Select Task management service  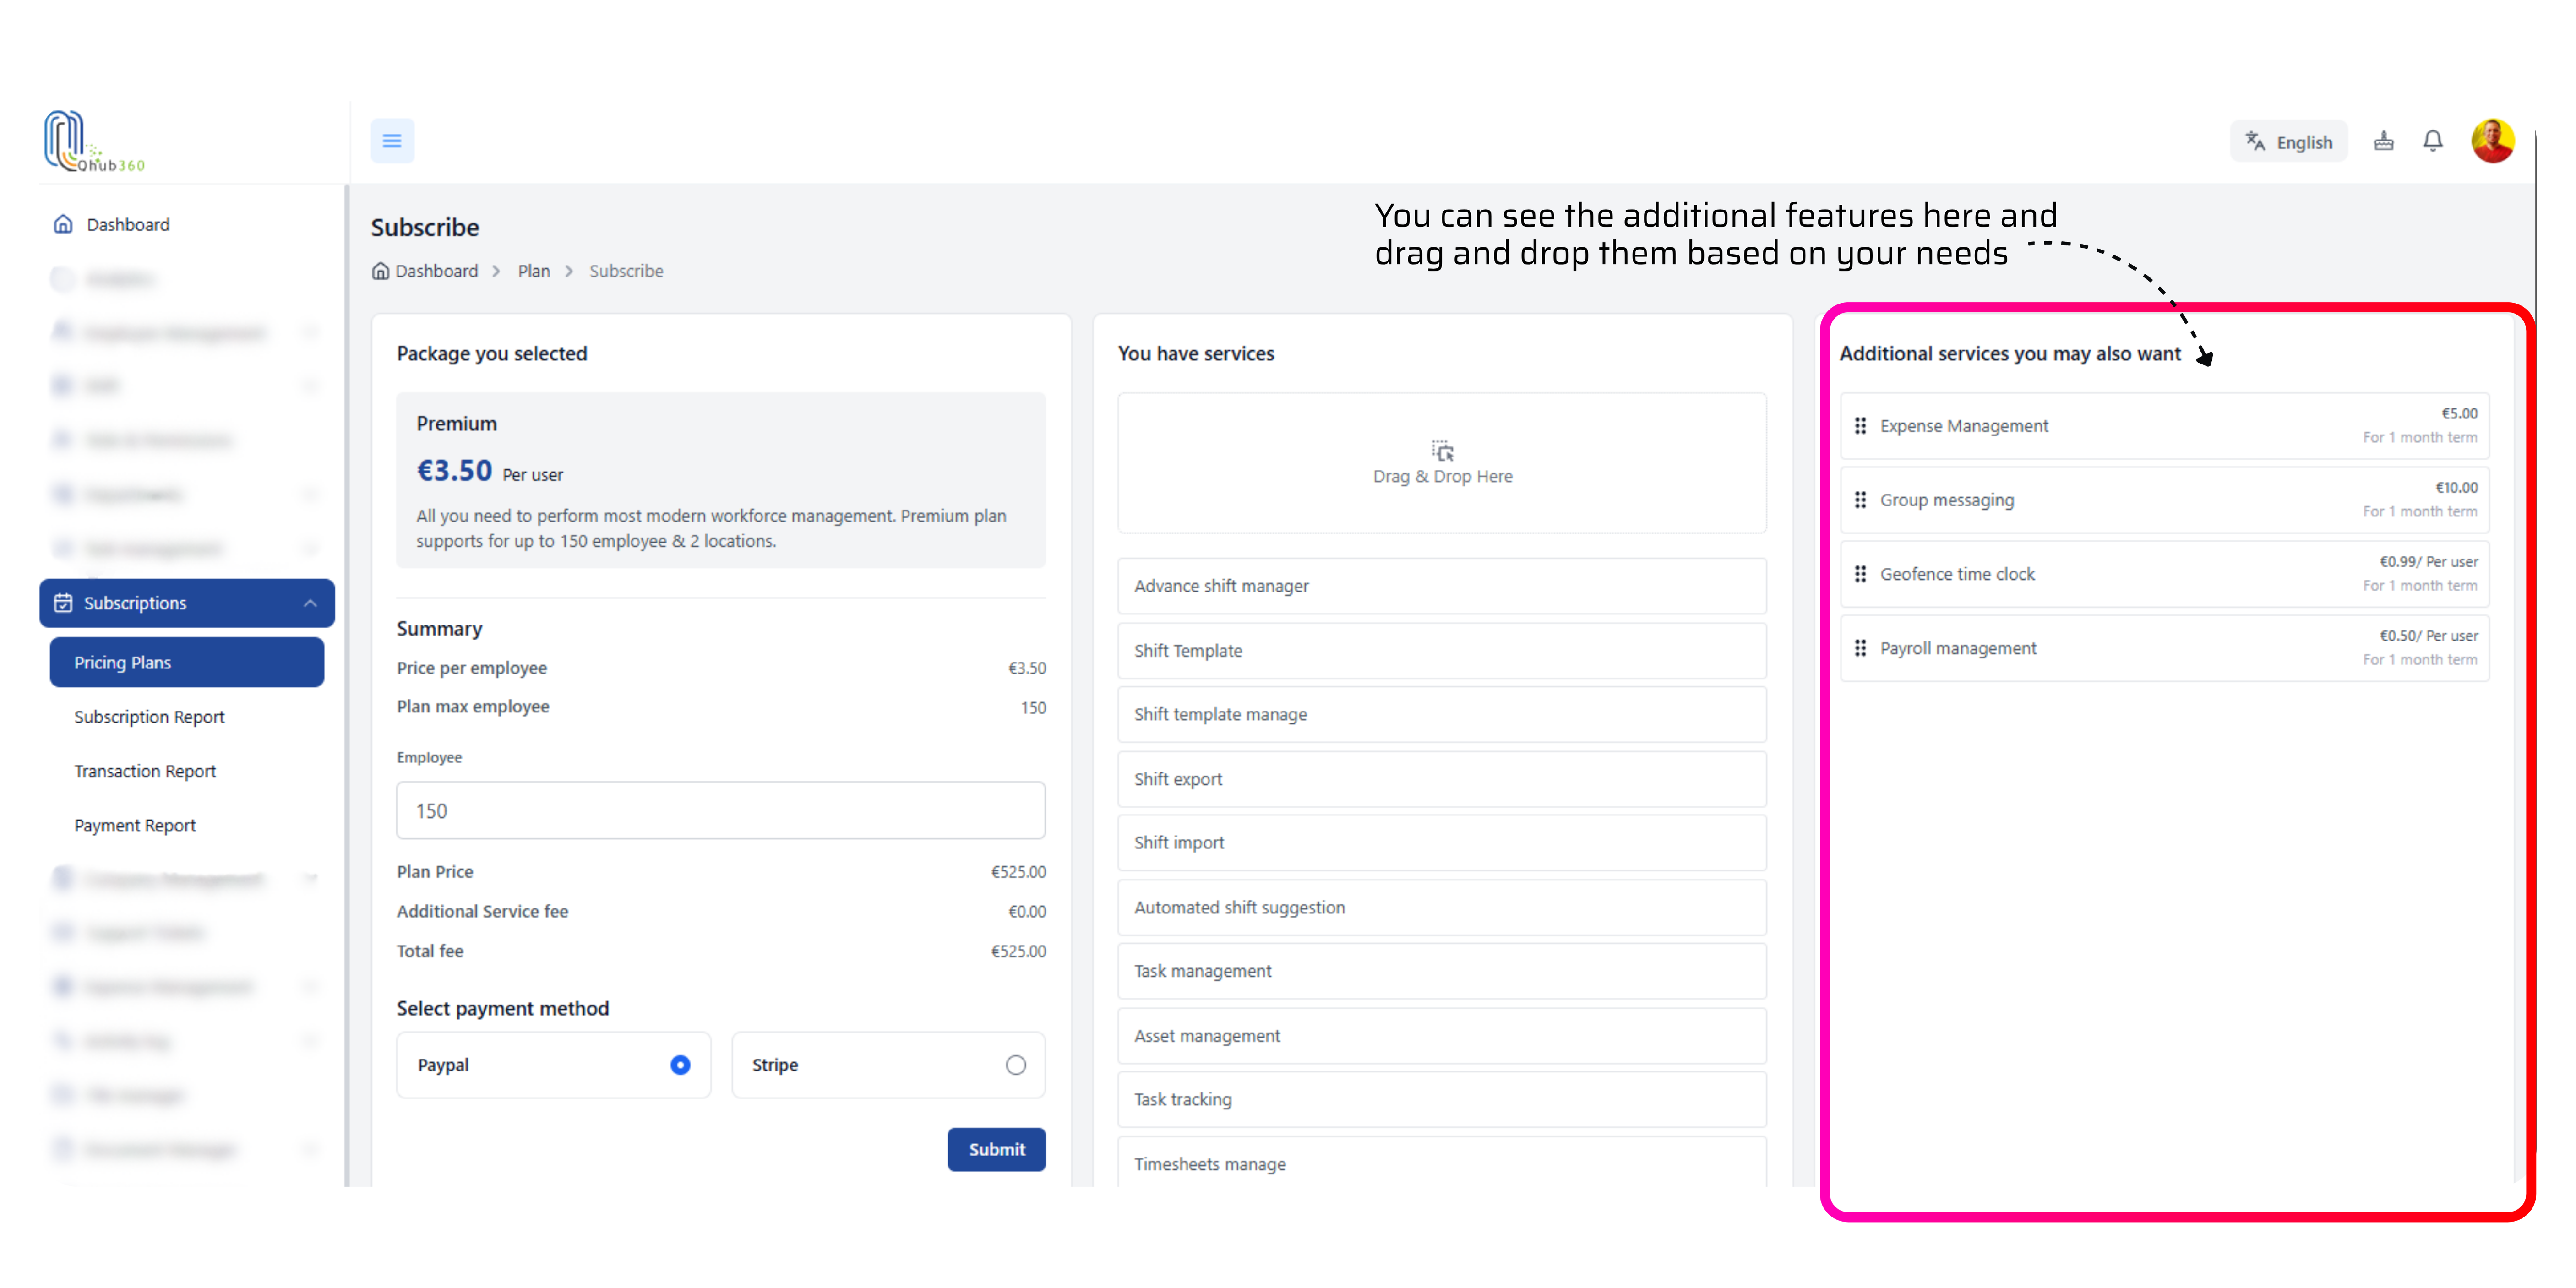[1442, 971]
